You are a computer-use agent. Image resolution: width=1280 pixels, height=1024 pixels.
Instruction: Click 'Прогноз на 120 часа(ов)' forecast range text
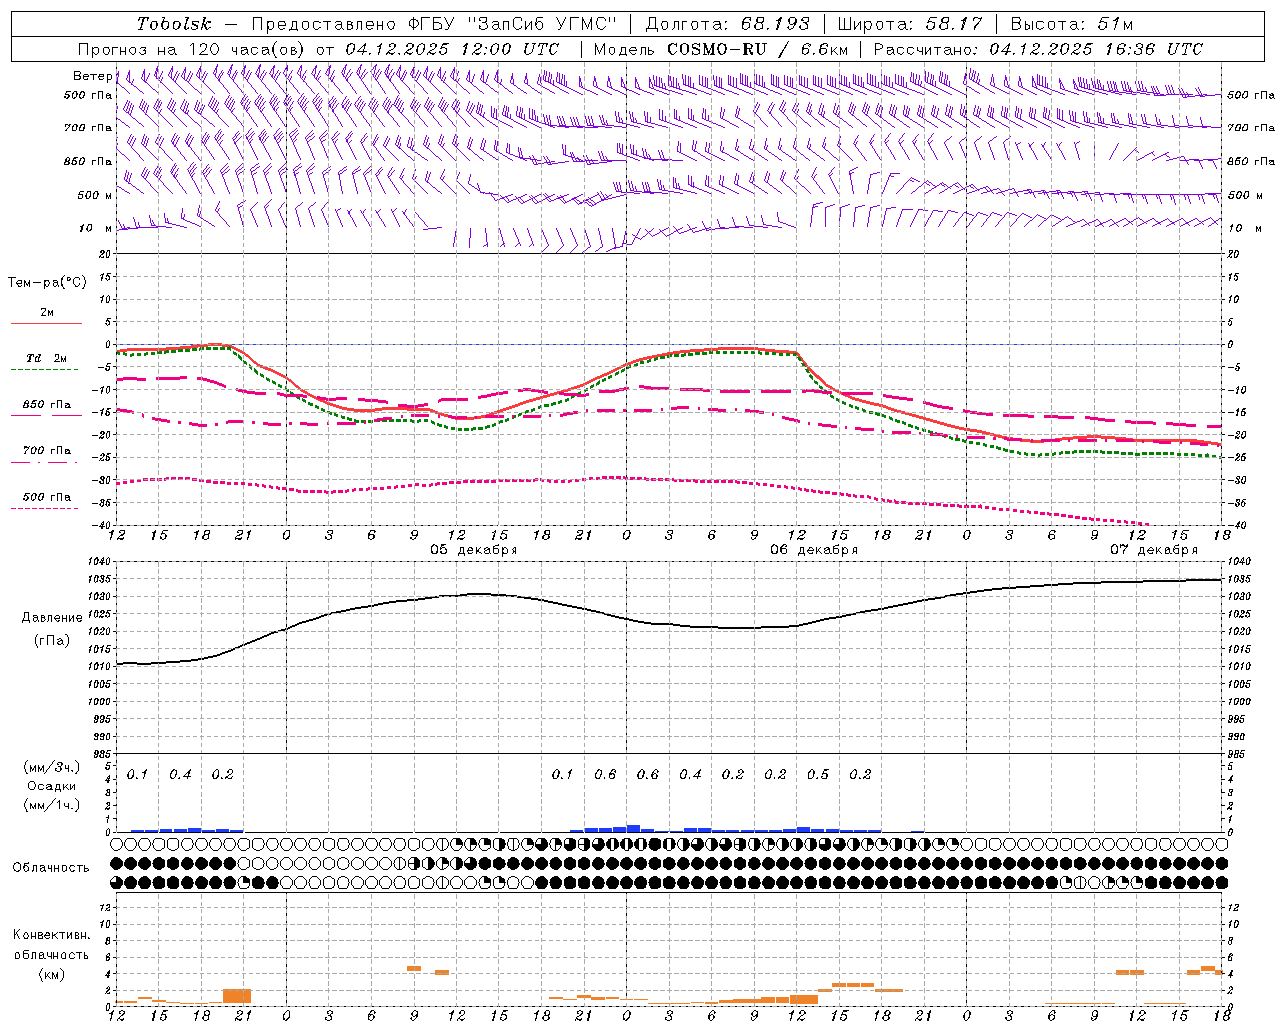pyautogui.click(x=193, y=49)
